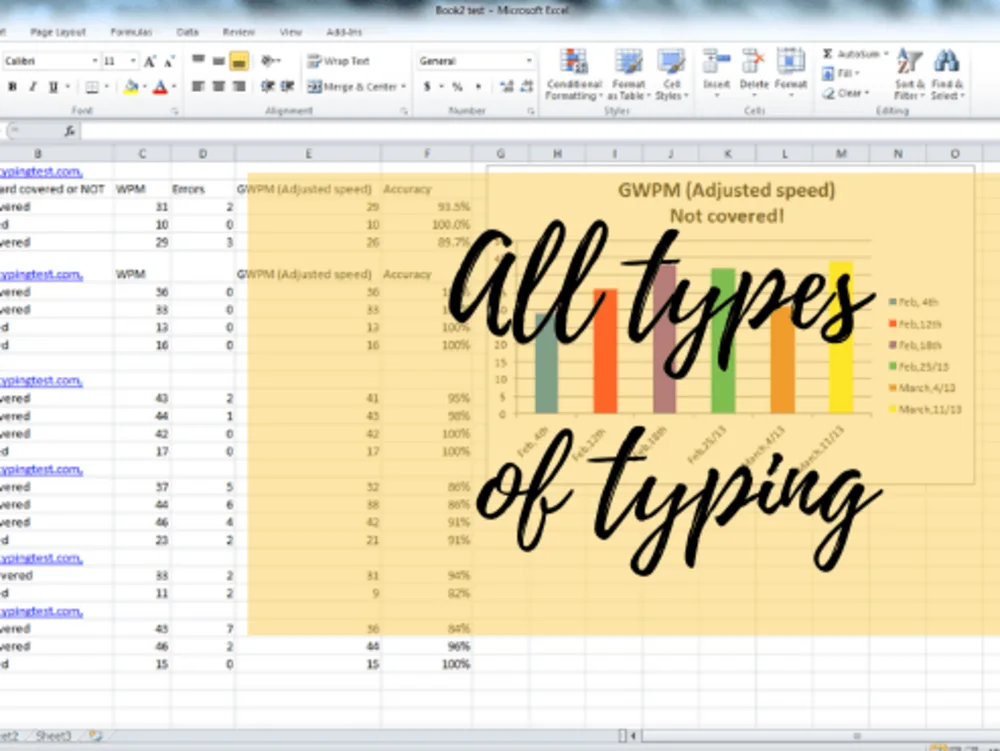Open the Calibri font name dropdown
Screen dimensions: 1000x751
click(95, 61)
